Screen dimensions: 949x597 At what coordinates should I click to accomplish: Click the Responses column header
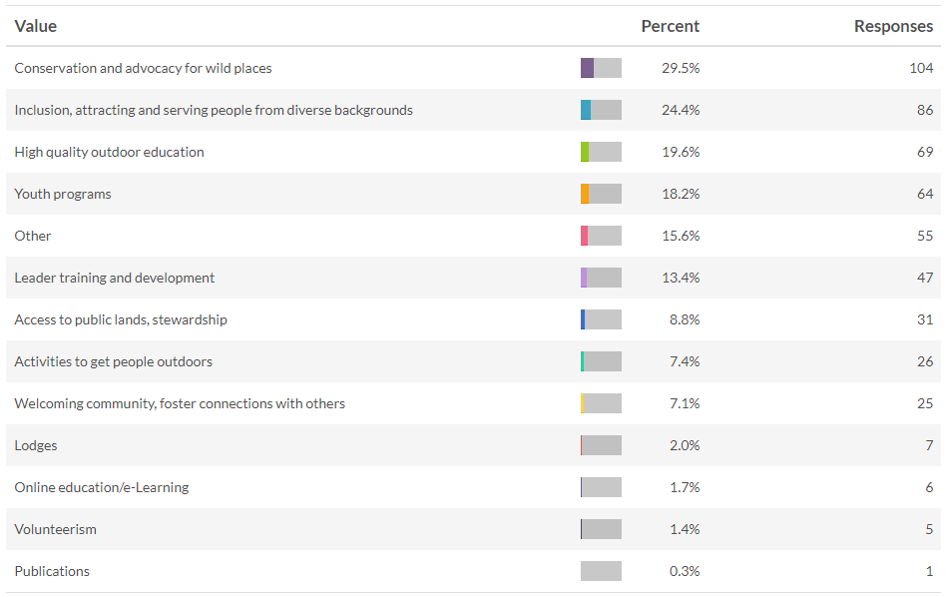click(893, 26)
